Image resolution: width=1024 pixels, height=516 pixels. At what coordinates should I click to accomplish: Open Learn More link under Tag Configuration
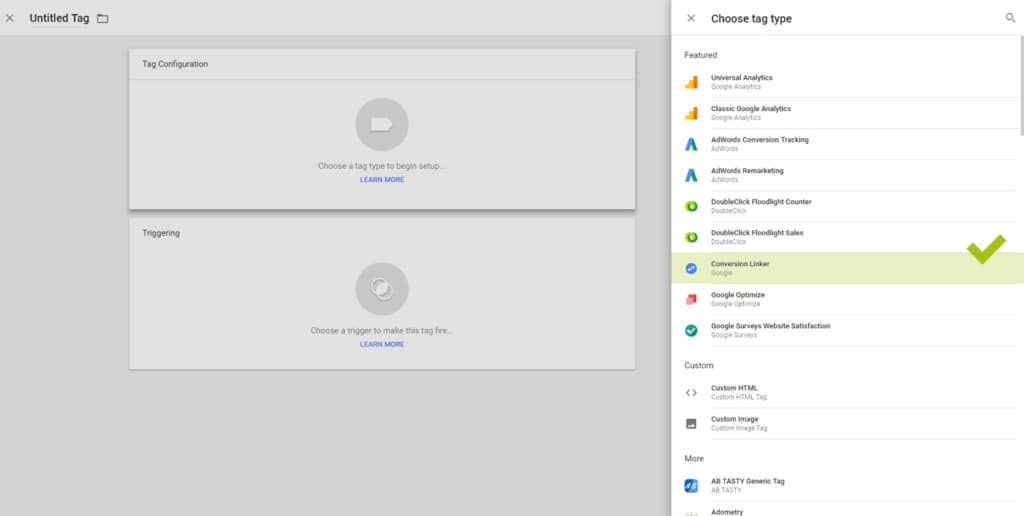click(382, 180)
